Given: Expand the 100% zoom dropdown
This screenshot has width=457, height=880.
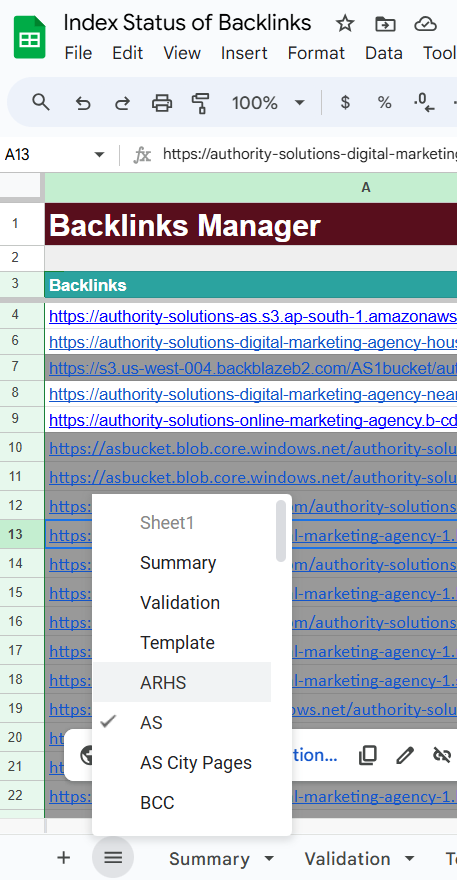Looking at the screenshot, I should (300, 103).
